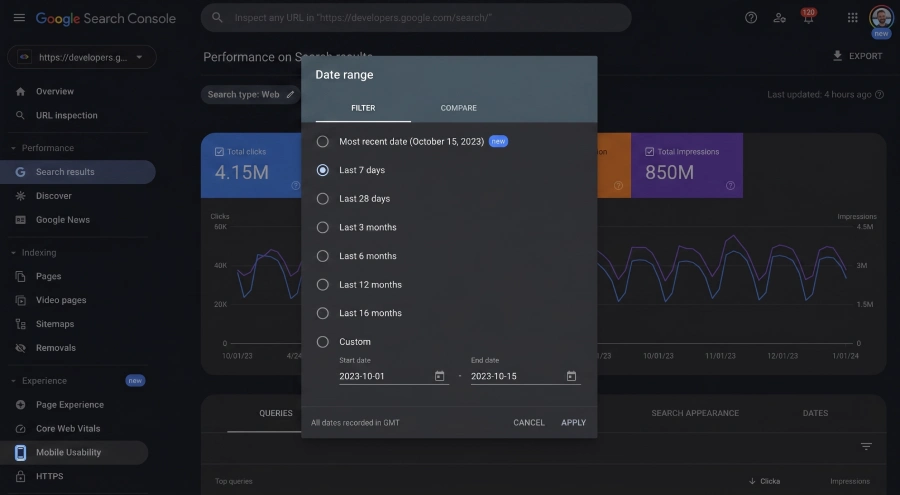Open the Queries tab
This screenshot has height=495, width=900.
pyautogui.click(x=276, y=413)
